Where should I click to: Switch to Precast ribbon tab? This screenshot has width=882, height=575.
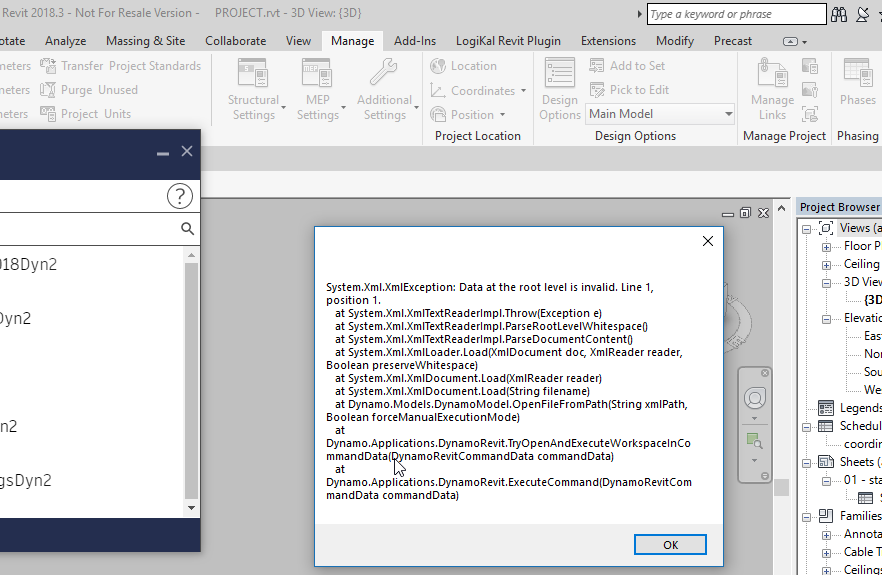732,41
